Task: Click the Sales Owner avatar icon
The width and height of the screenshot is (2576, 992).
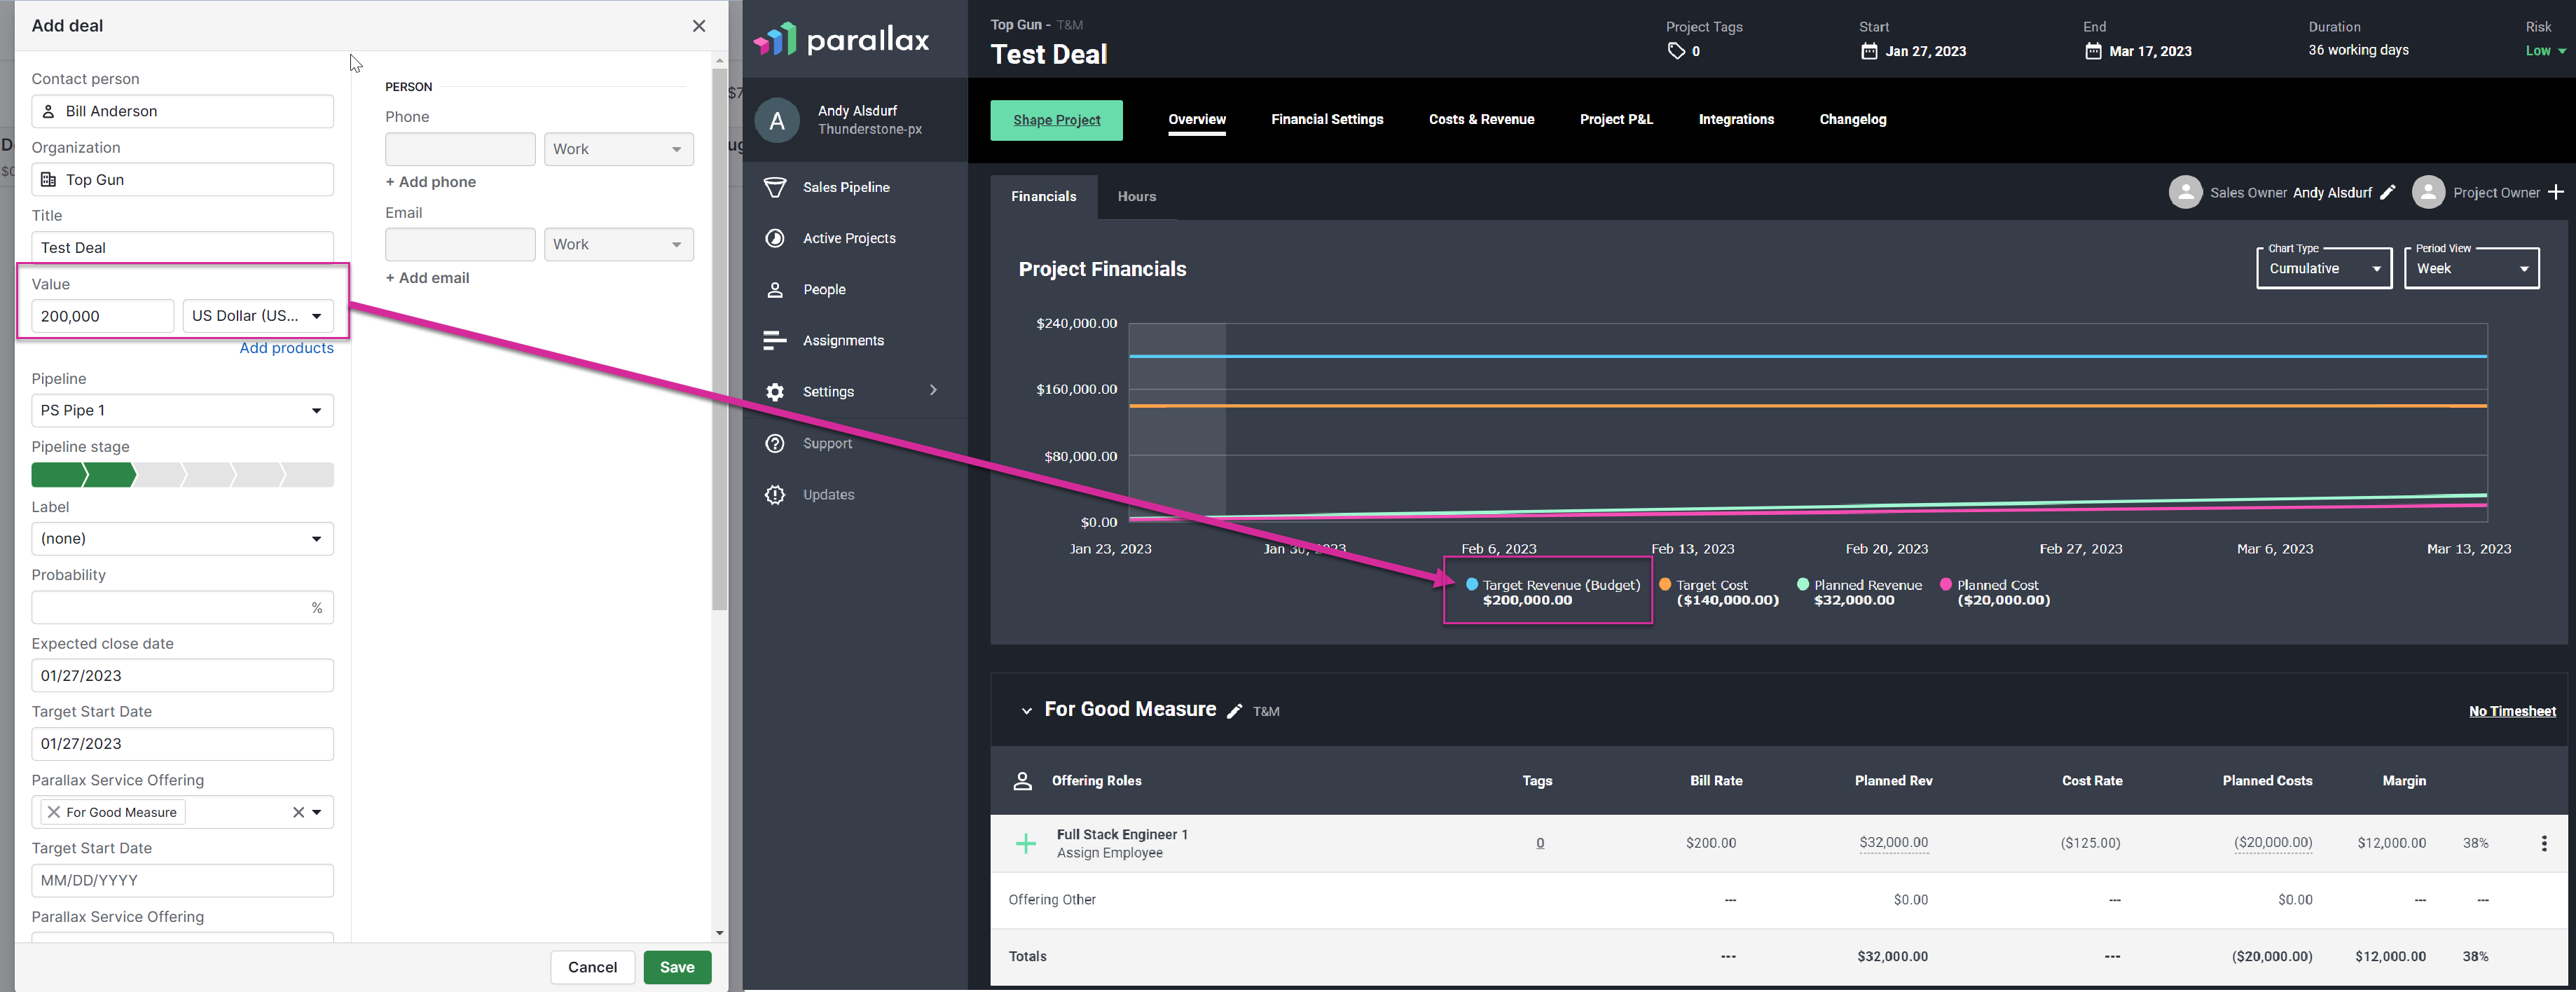Action: (x=2185, y=192)
